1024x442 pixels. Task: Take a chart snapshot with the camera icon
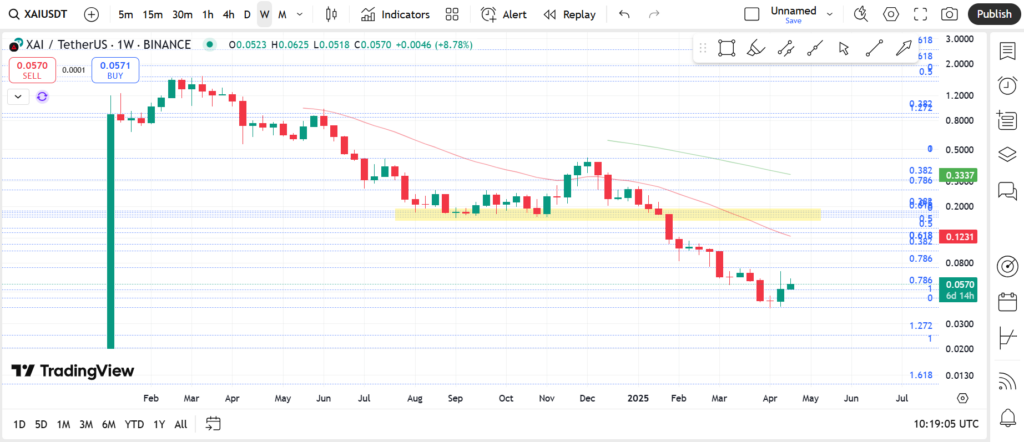point(949,15)
